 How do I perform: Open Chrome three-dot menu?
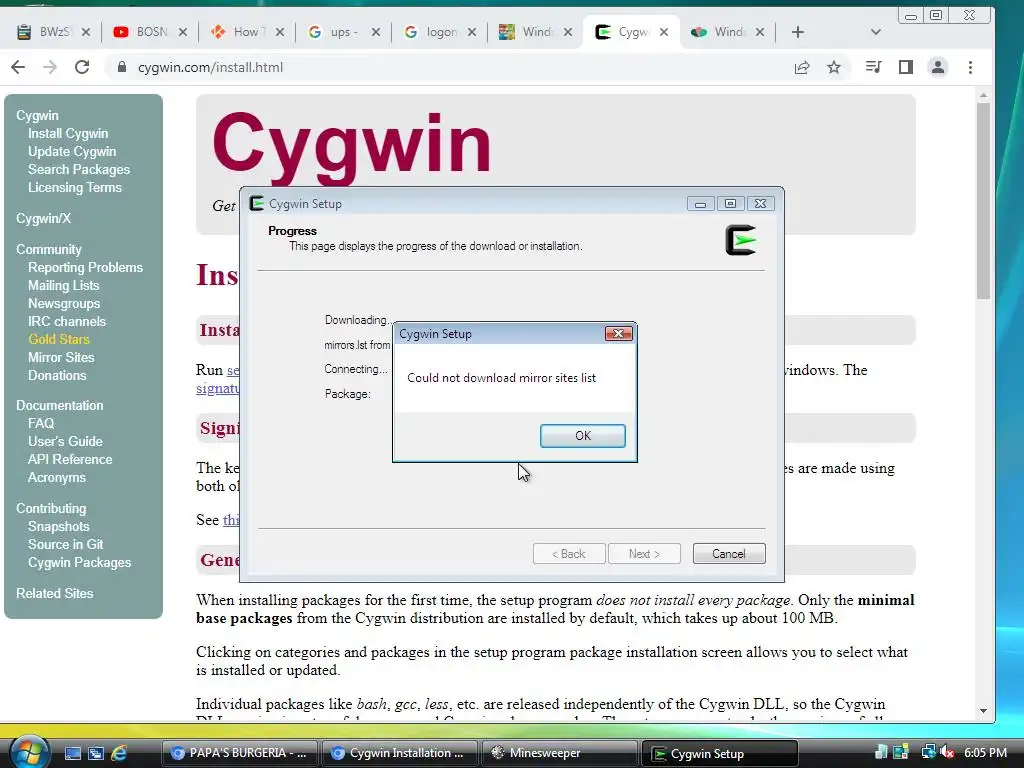(970, 67)
